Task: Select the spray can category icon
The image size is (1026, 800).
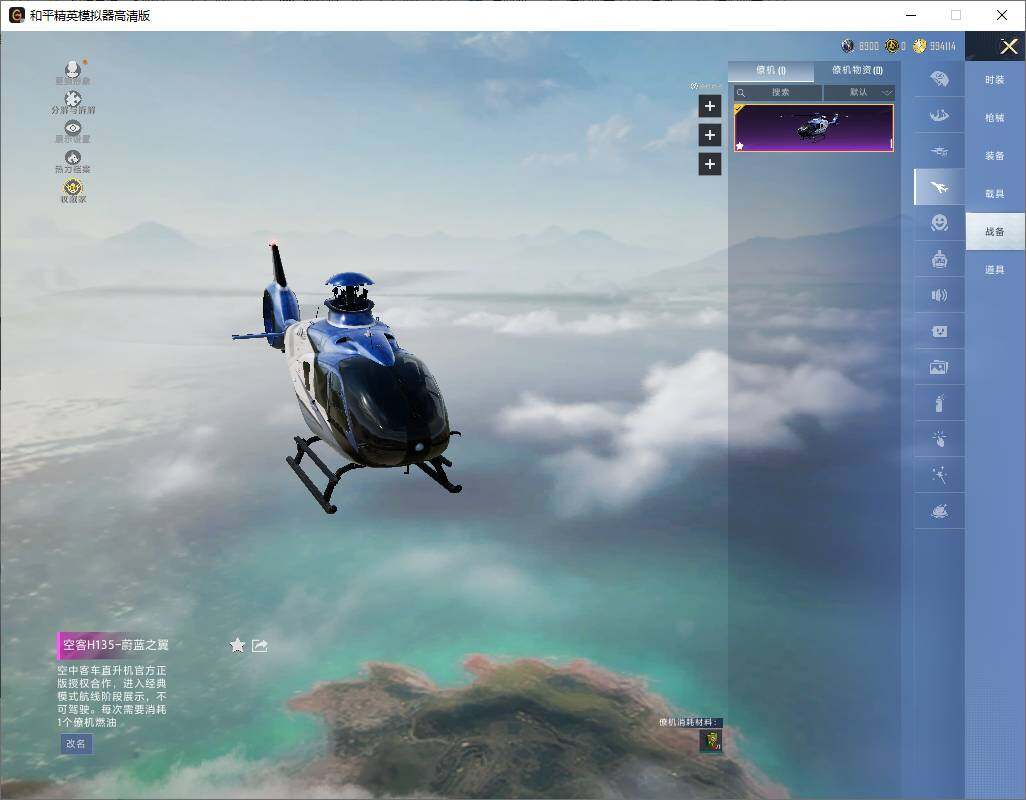Action: [x=939, y=404]
